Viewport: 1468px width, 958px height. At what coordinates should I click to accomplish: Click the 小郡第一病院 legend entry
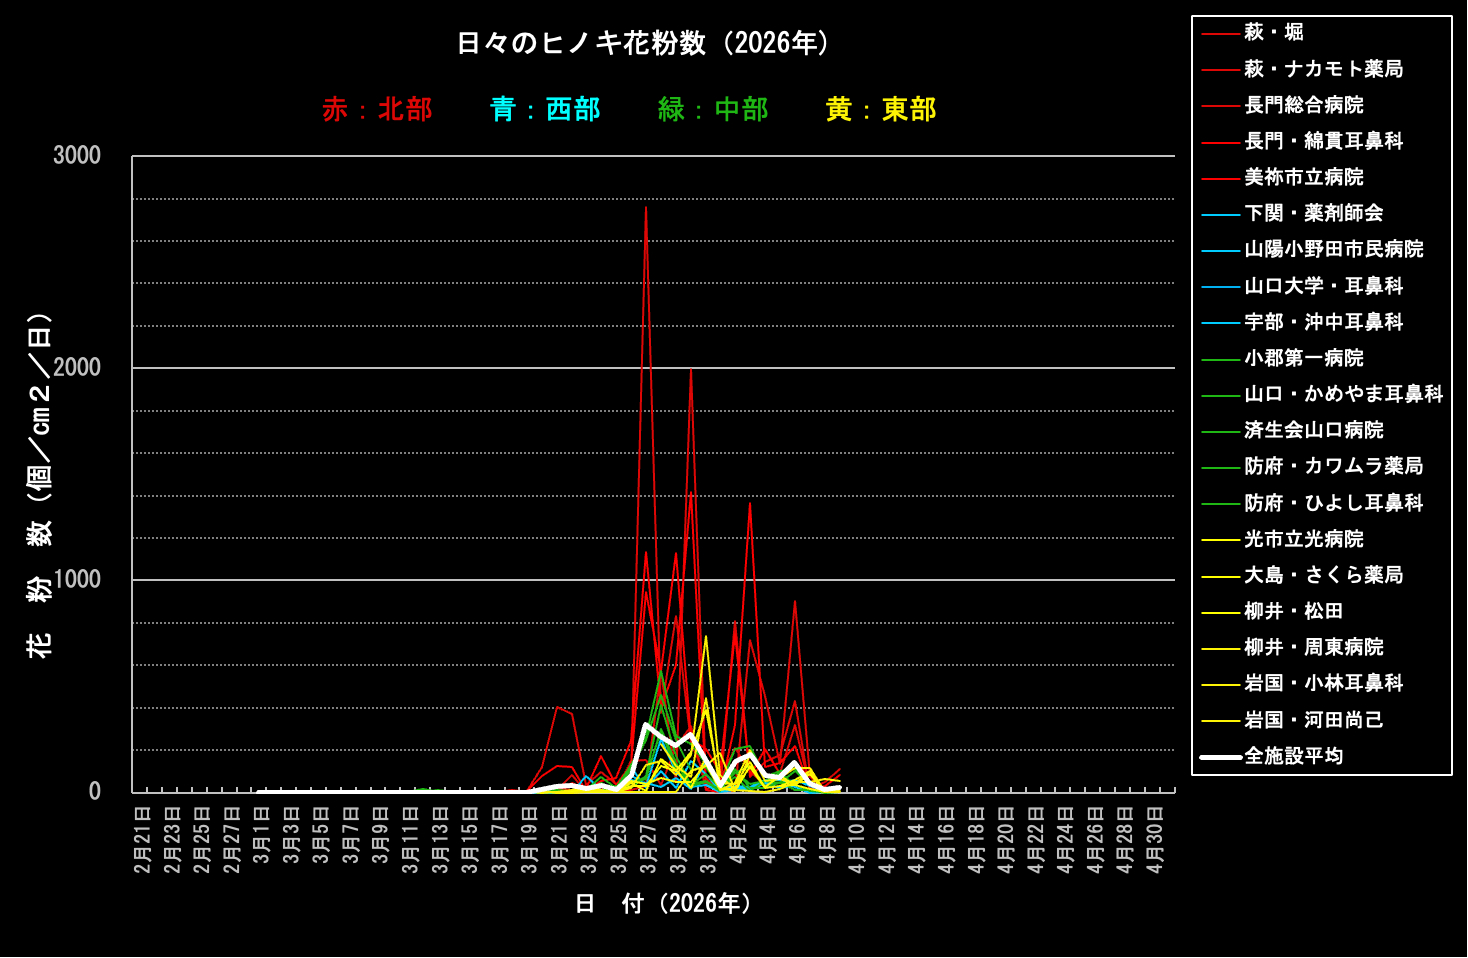point(1303,358)
